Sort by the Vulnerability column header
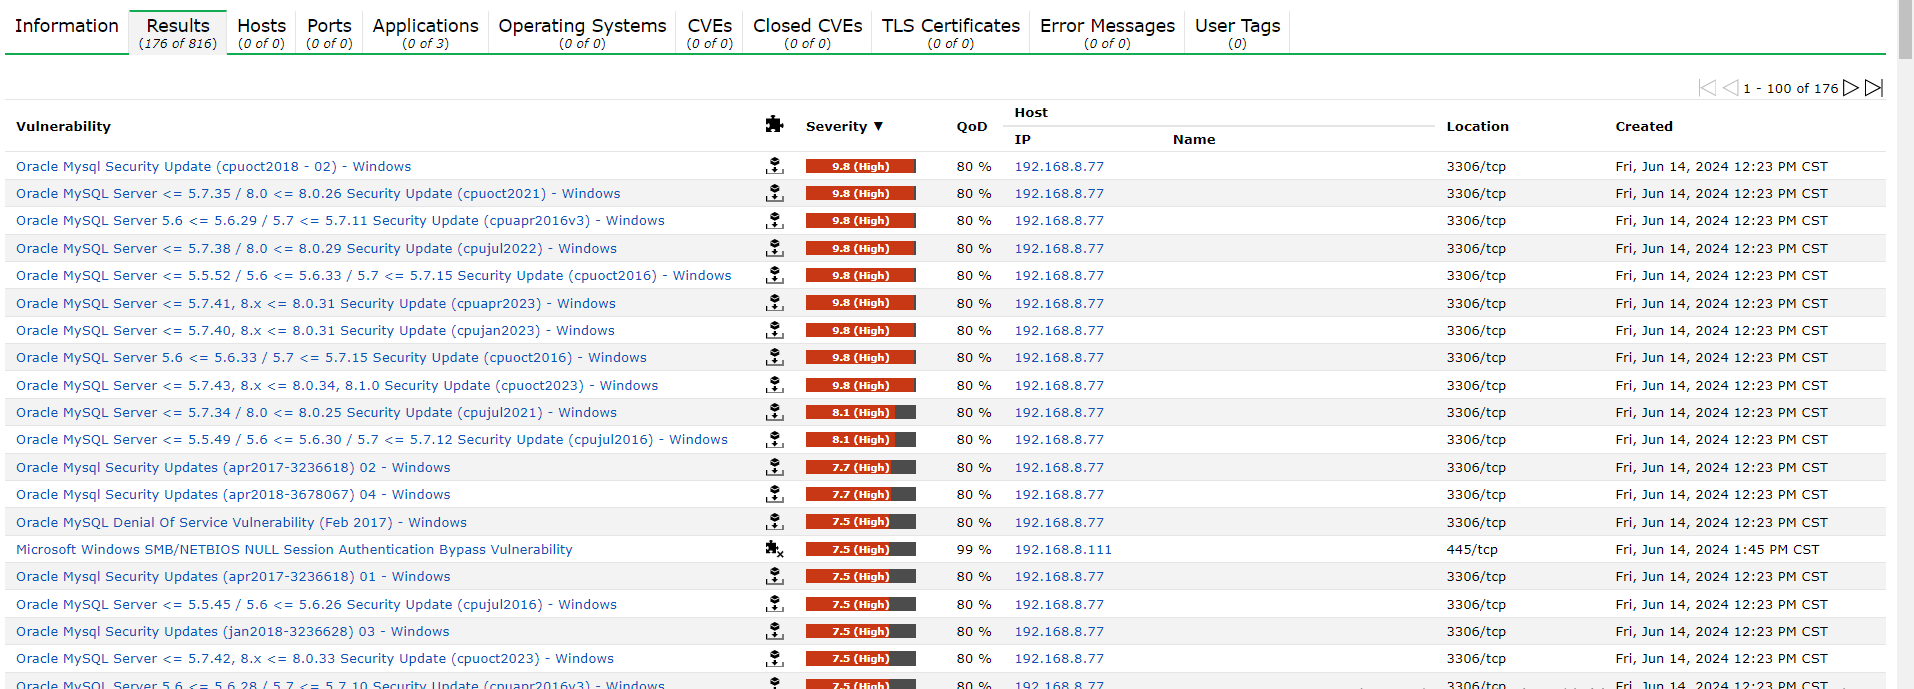1914x689 pixels. [63, 126]
